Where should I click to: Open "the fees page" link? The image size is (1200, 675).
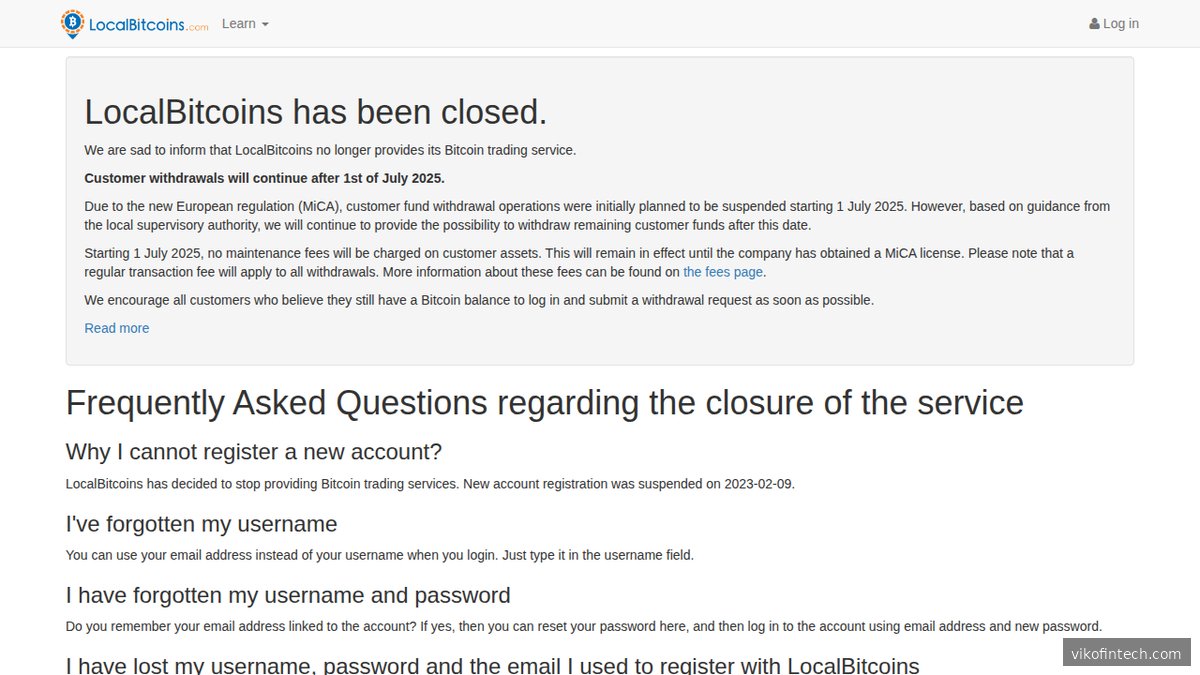723,272
